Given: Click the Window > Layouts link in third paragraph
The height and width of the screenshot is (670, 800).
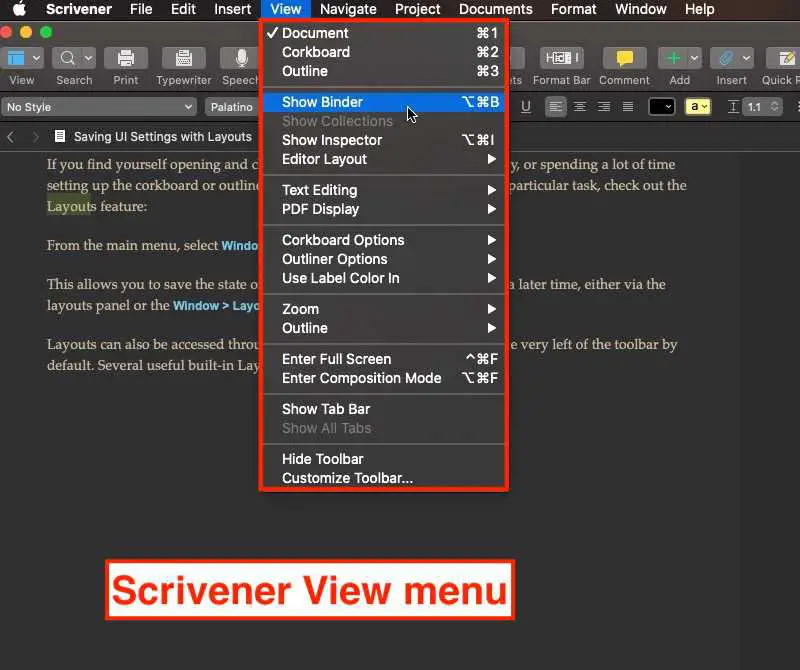Looking at the screenshot, I should coord(216,306).
